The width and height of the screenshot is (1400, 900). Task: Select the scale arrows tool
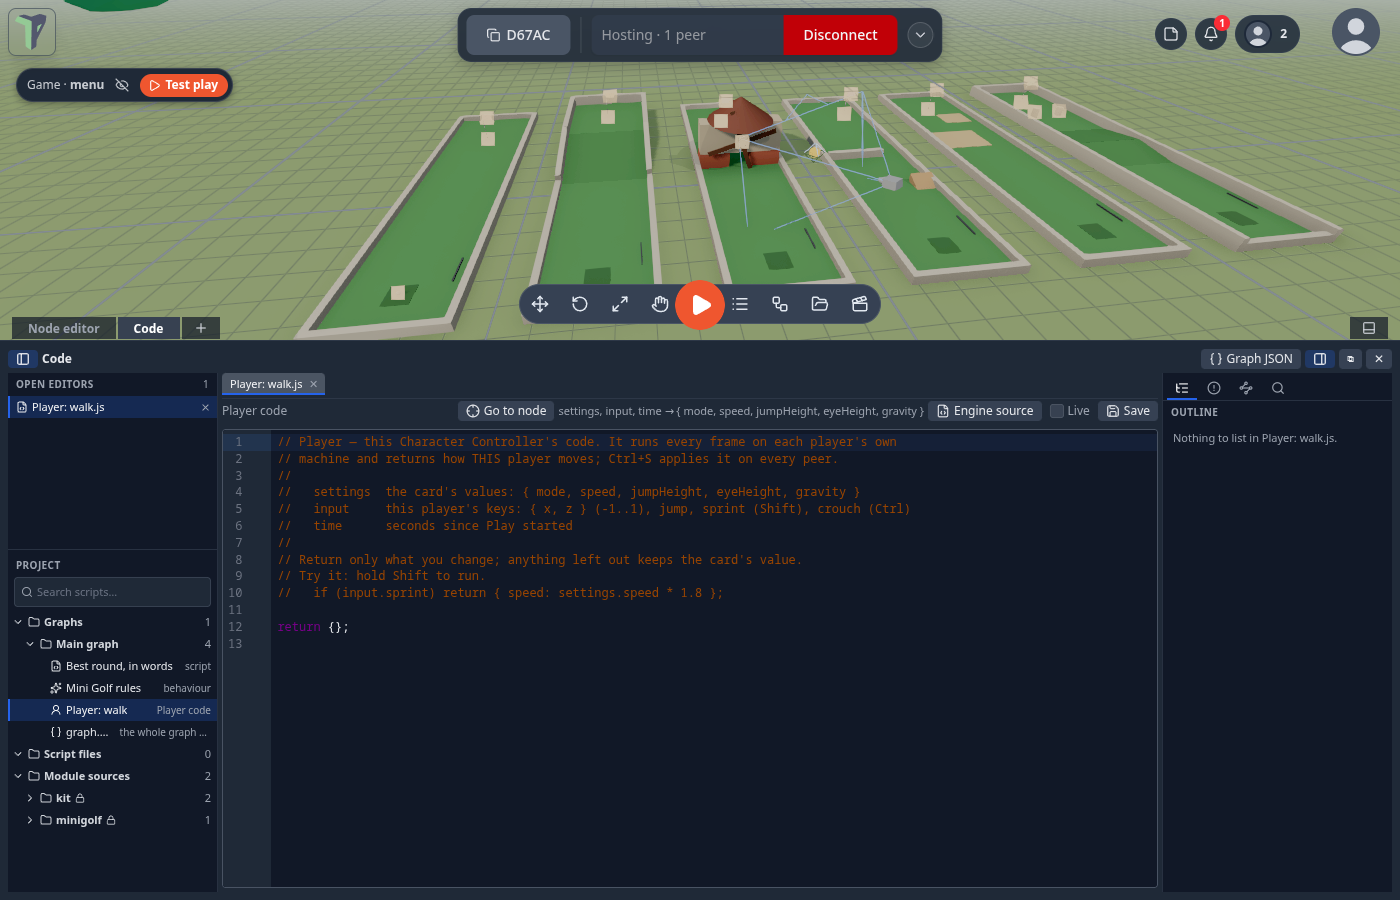(x=620, y=304)
